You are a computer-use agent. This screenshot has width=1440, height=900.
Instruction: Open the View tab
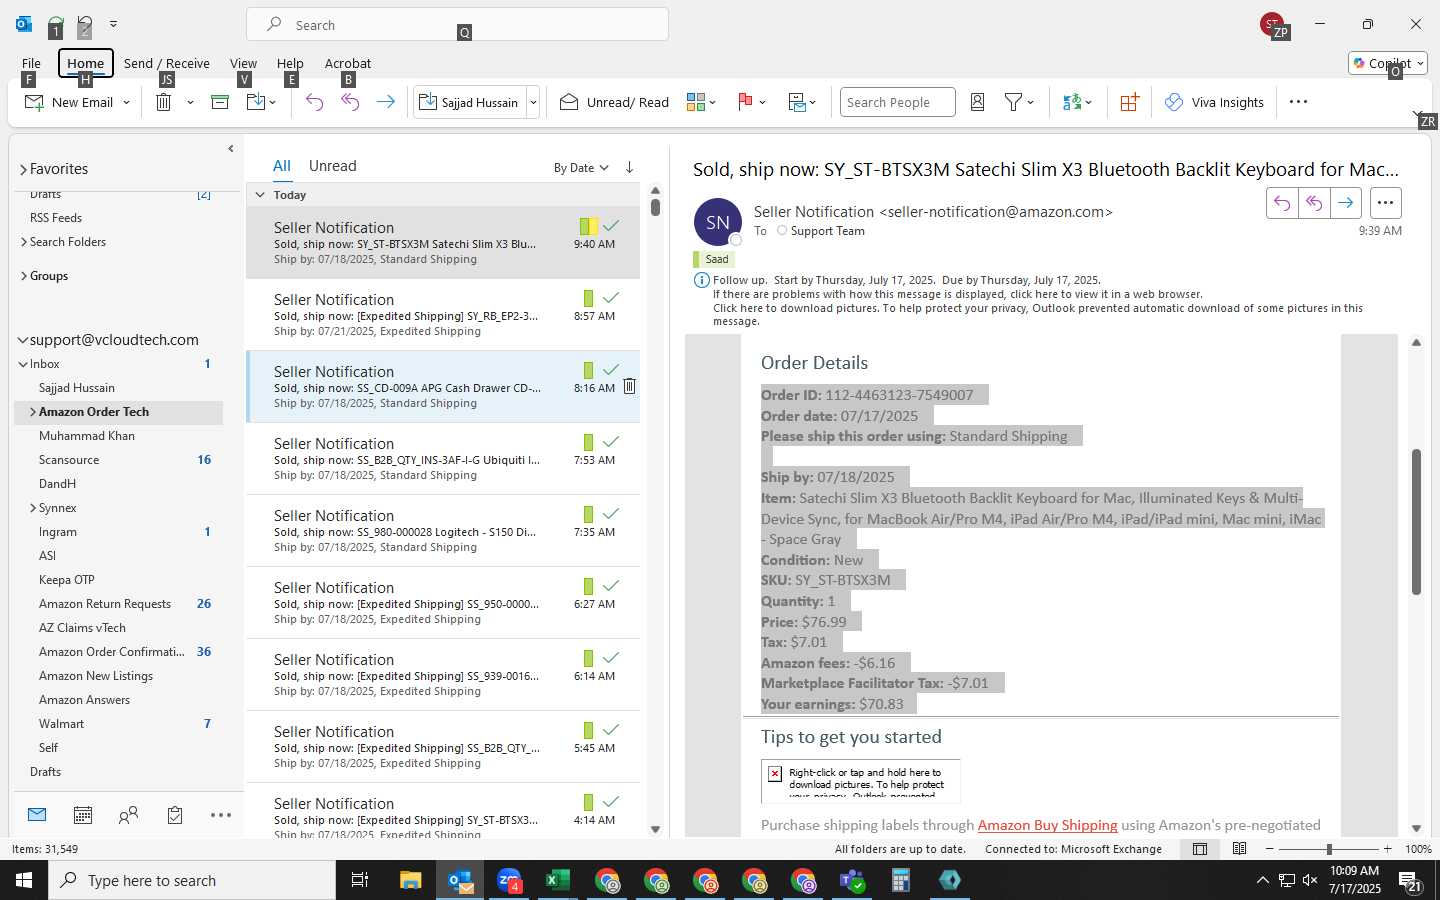pyautogui.click(x=243, y=63)
